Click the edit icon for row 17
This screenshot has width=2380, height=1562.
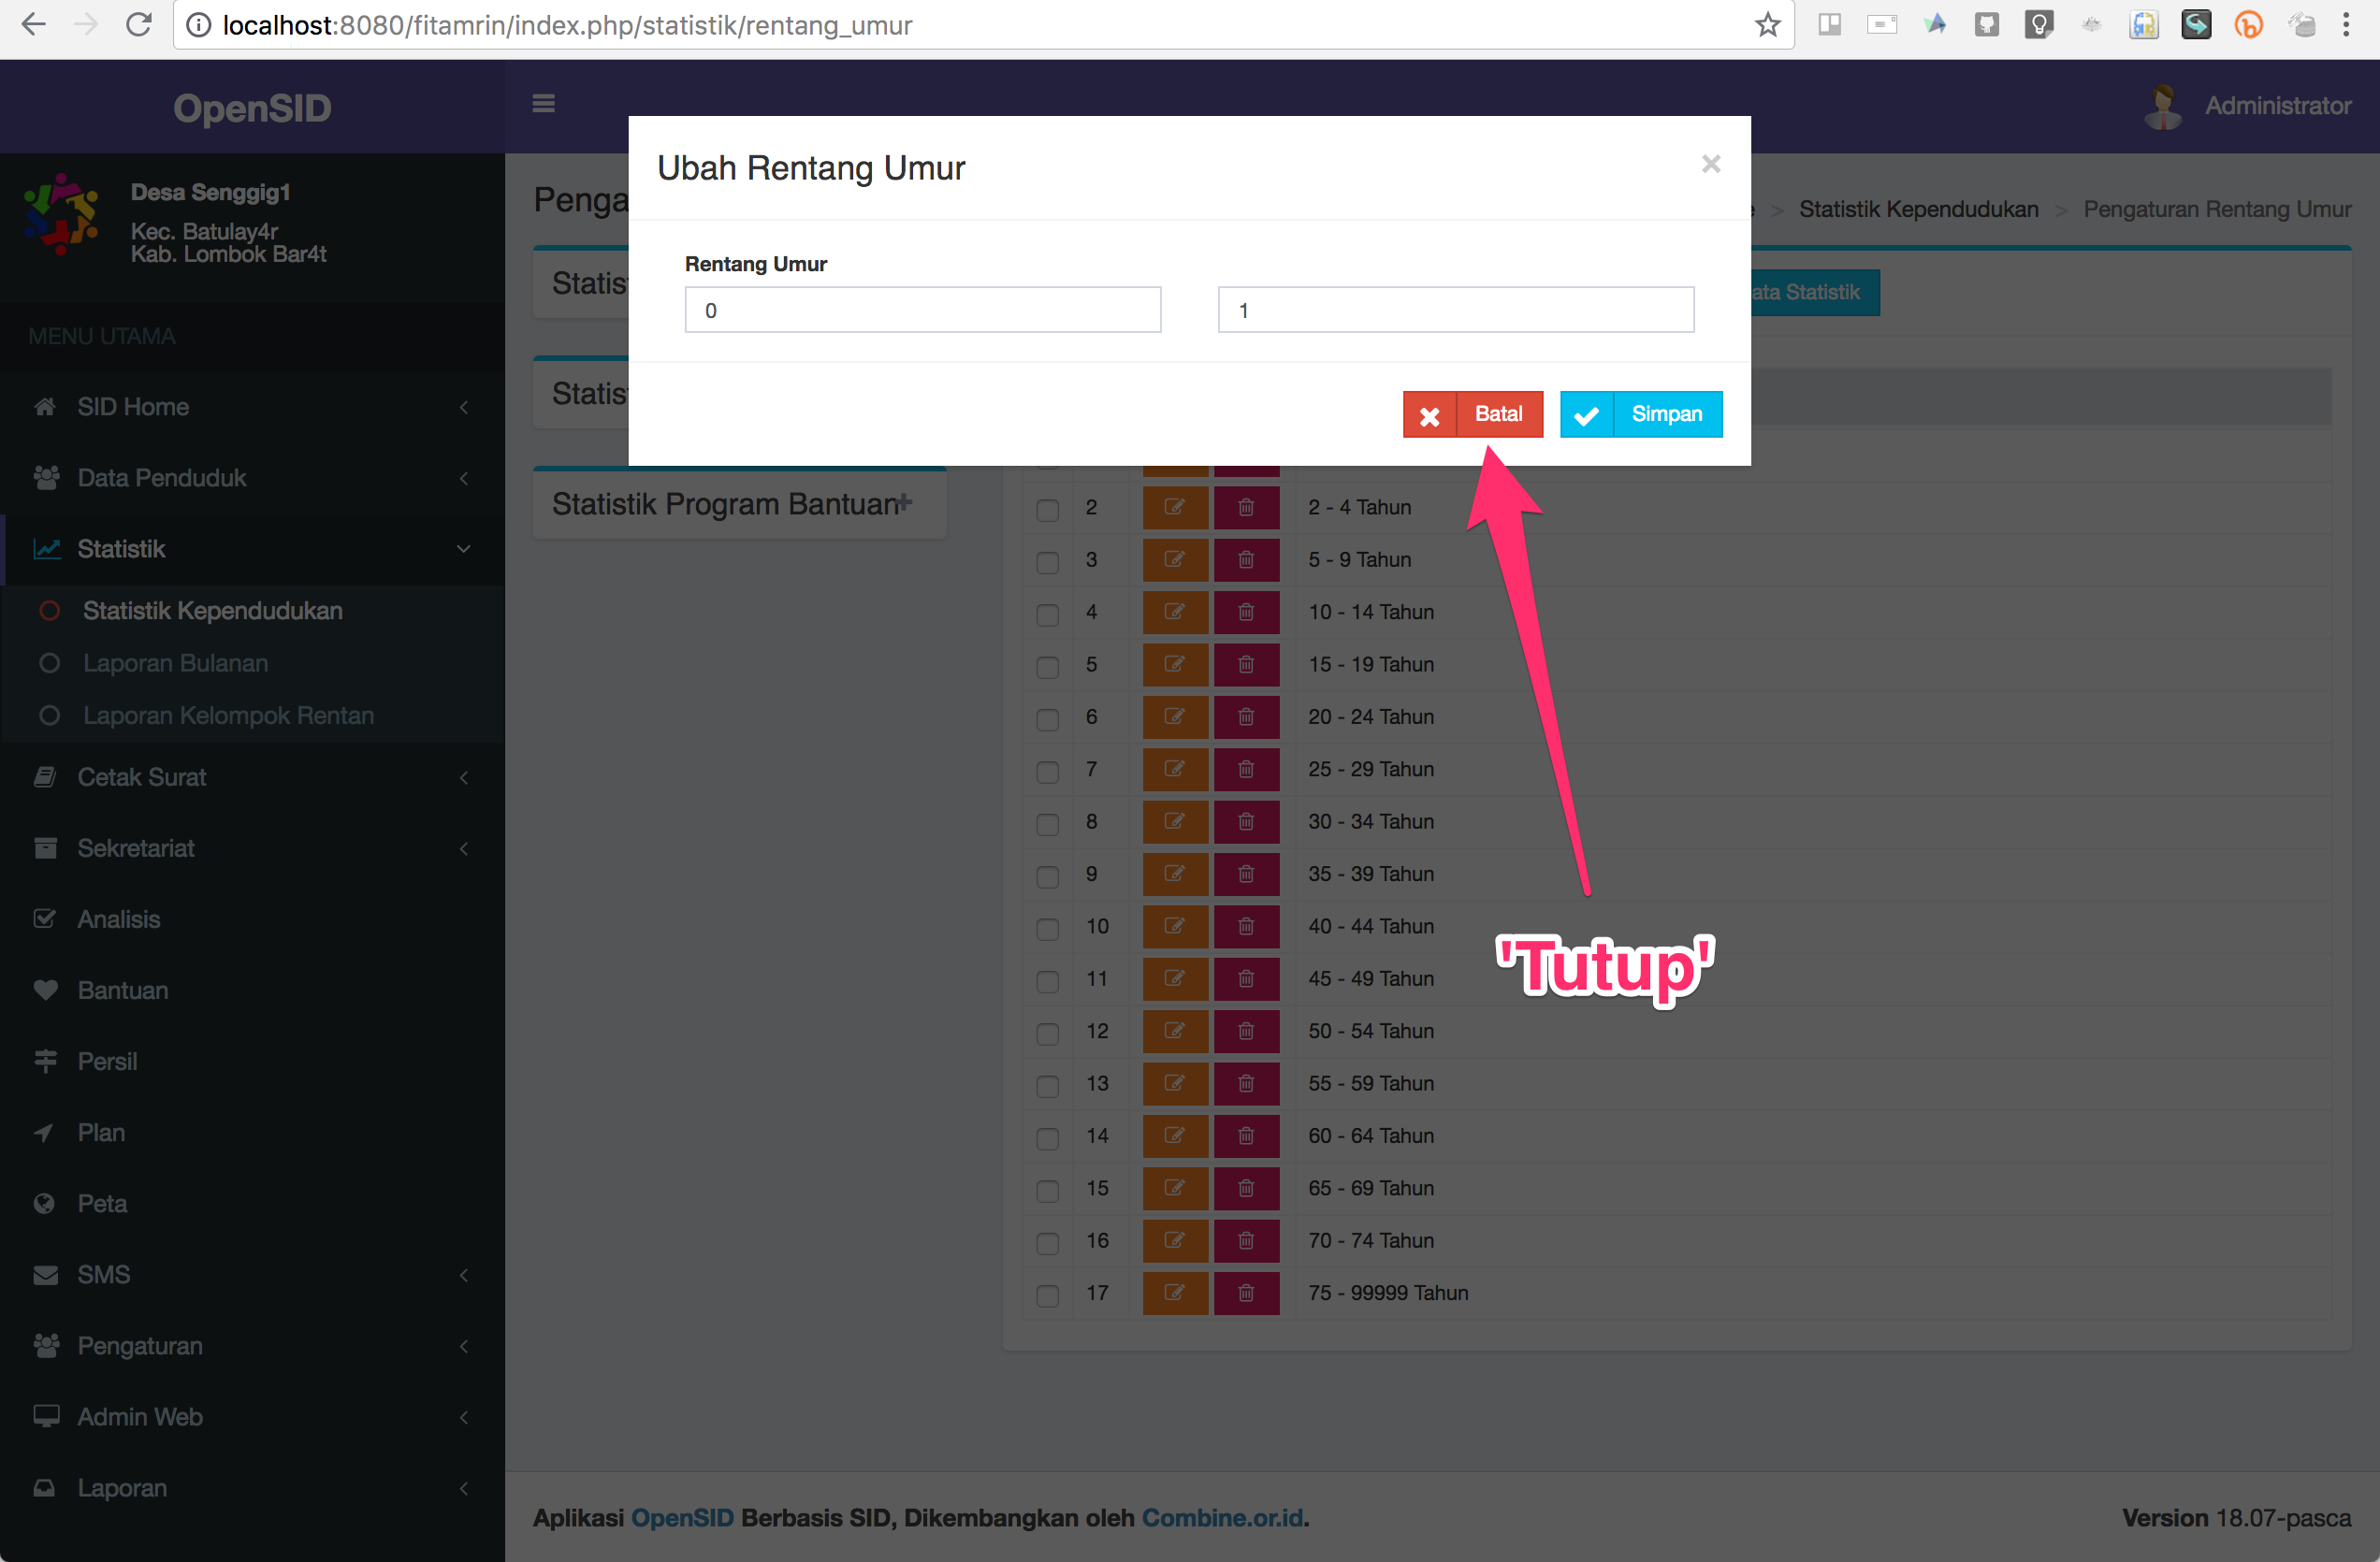pyautogui.click(x=1175, y=1293)
